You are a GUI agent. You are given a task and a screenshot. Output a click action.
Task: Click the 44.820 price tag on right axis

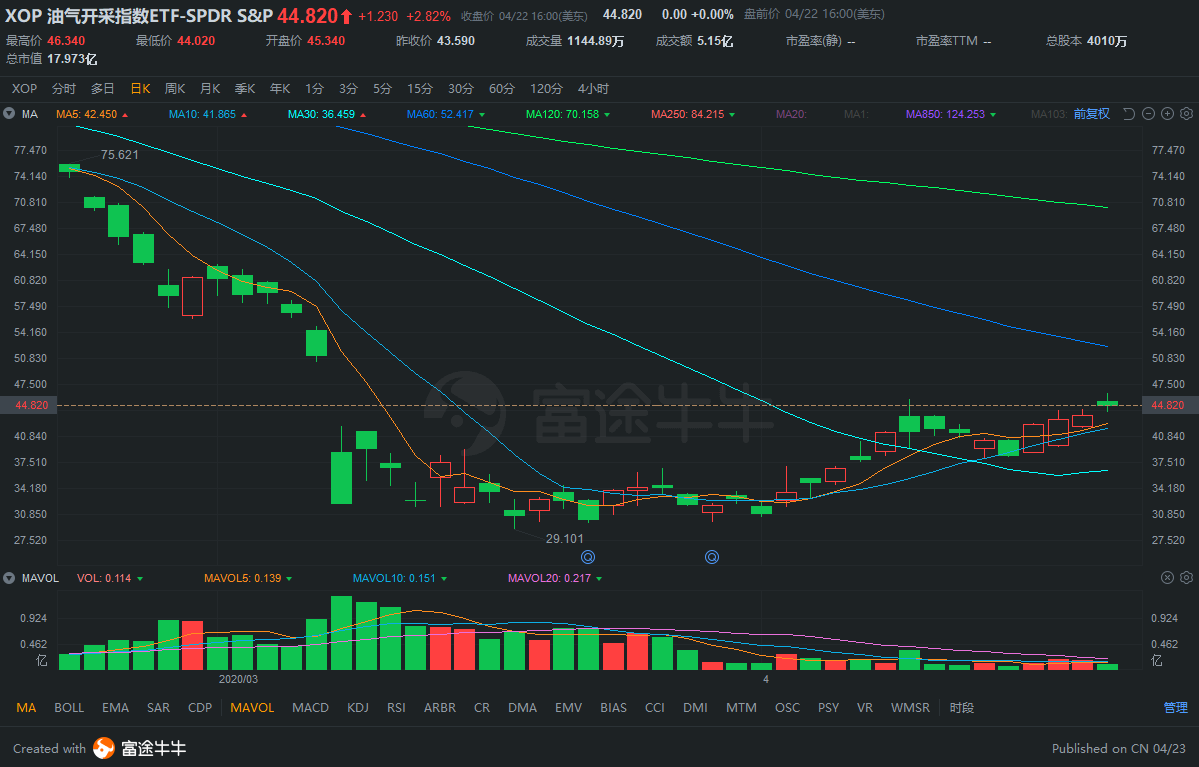click(x=1168, y=405)
